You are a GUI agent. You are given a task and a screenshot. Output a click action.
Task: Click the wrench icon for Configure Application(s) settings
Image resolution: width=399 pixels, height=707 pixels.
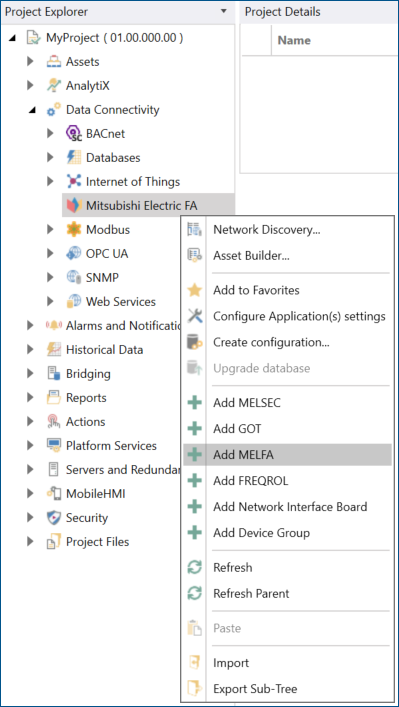point(194,316)
